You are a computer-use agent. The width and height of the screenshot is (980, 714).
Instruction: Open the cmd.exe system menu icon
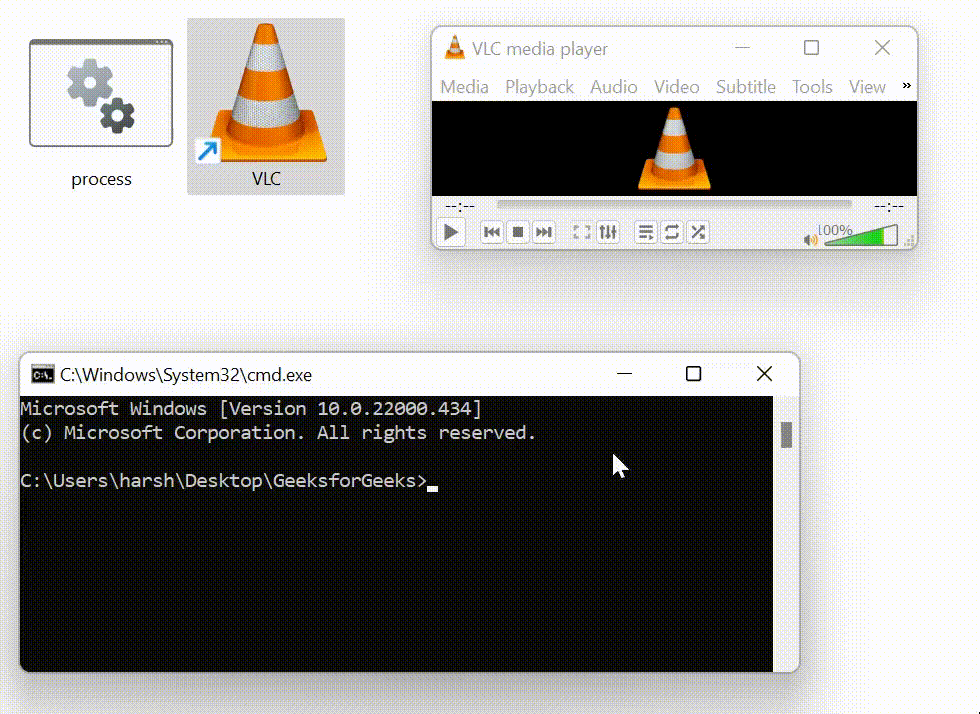42,375
